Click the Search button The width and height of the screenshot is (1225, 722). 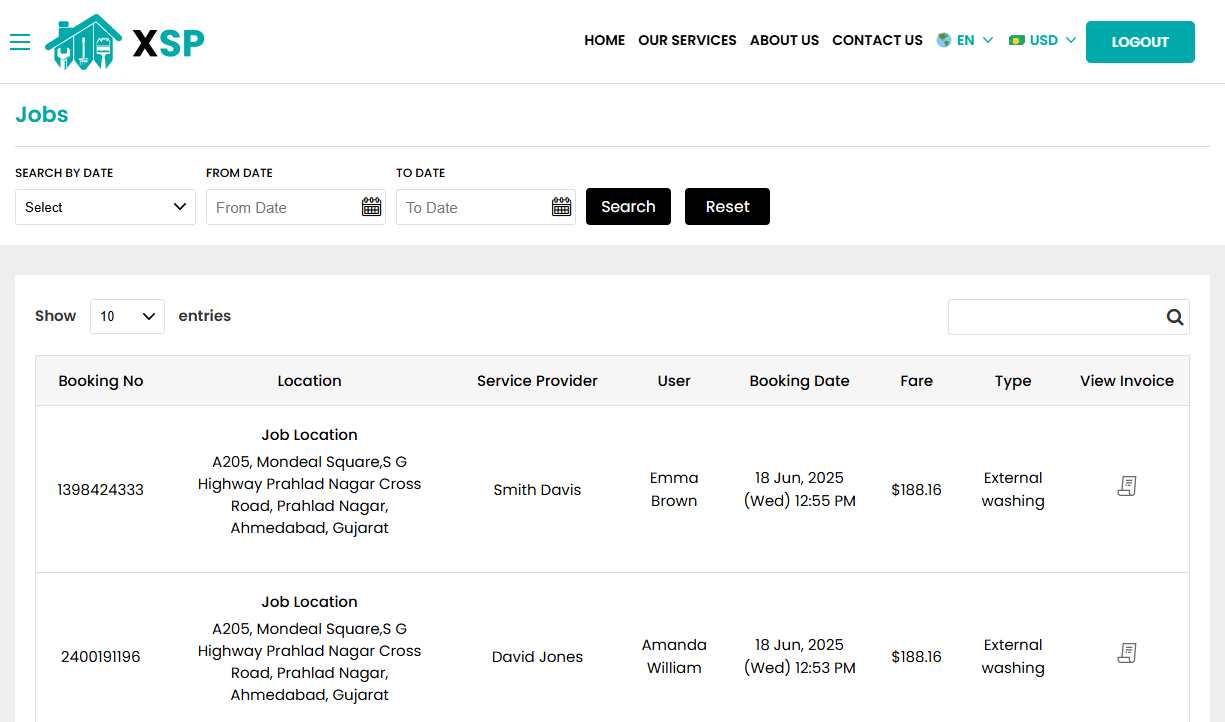click(x=628, y=206)
